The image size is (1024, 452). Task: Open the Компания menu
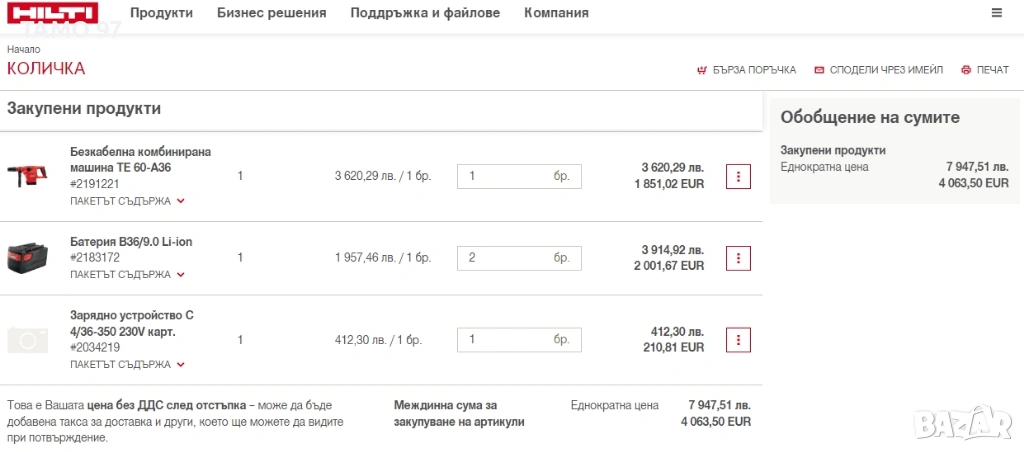click(556, 13)
